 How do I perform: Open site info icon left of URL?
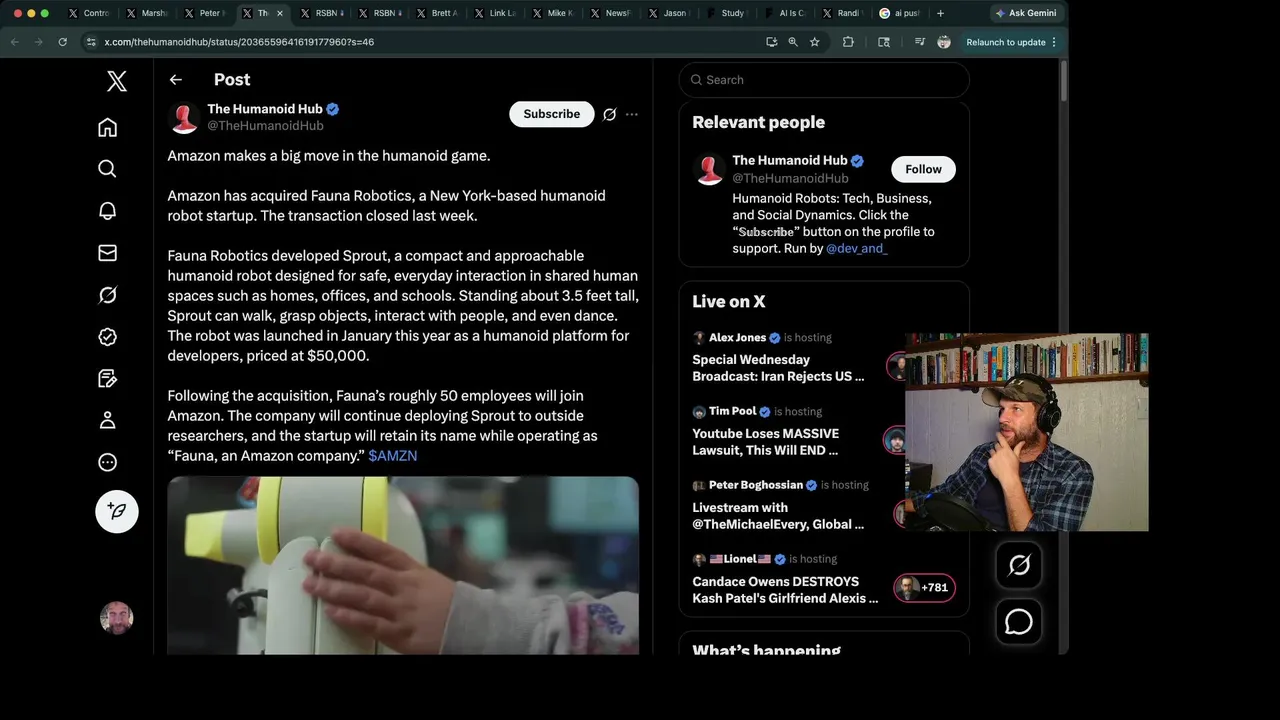point(91,42)
